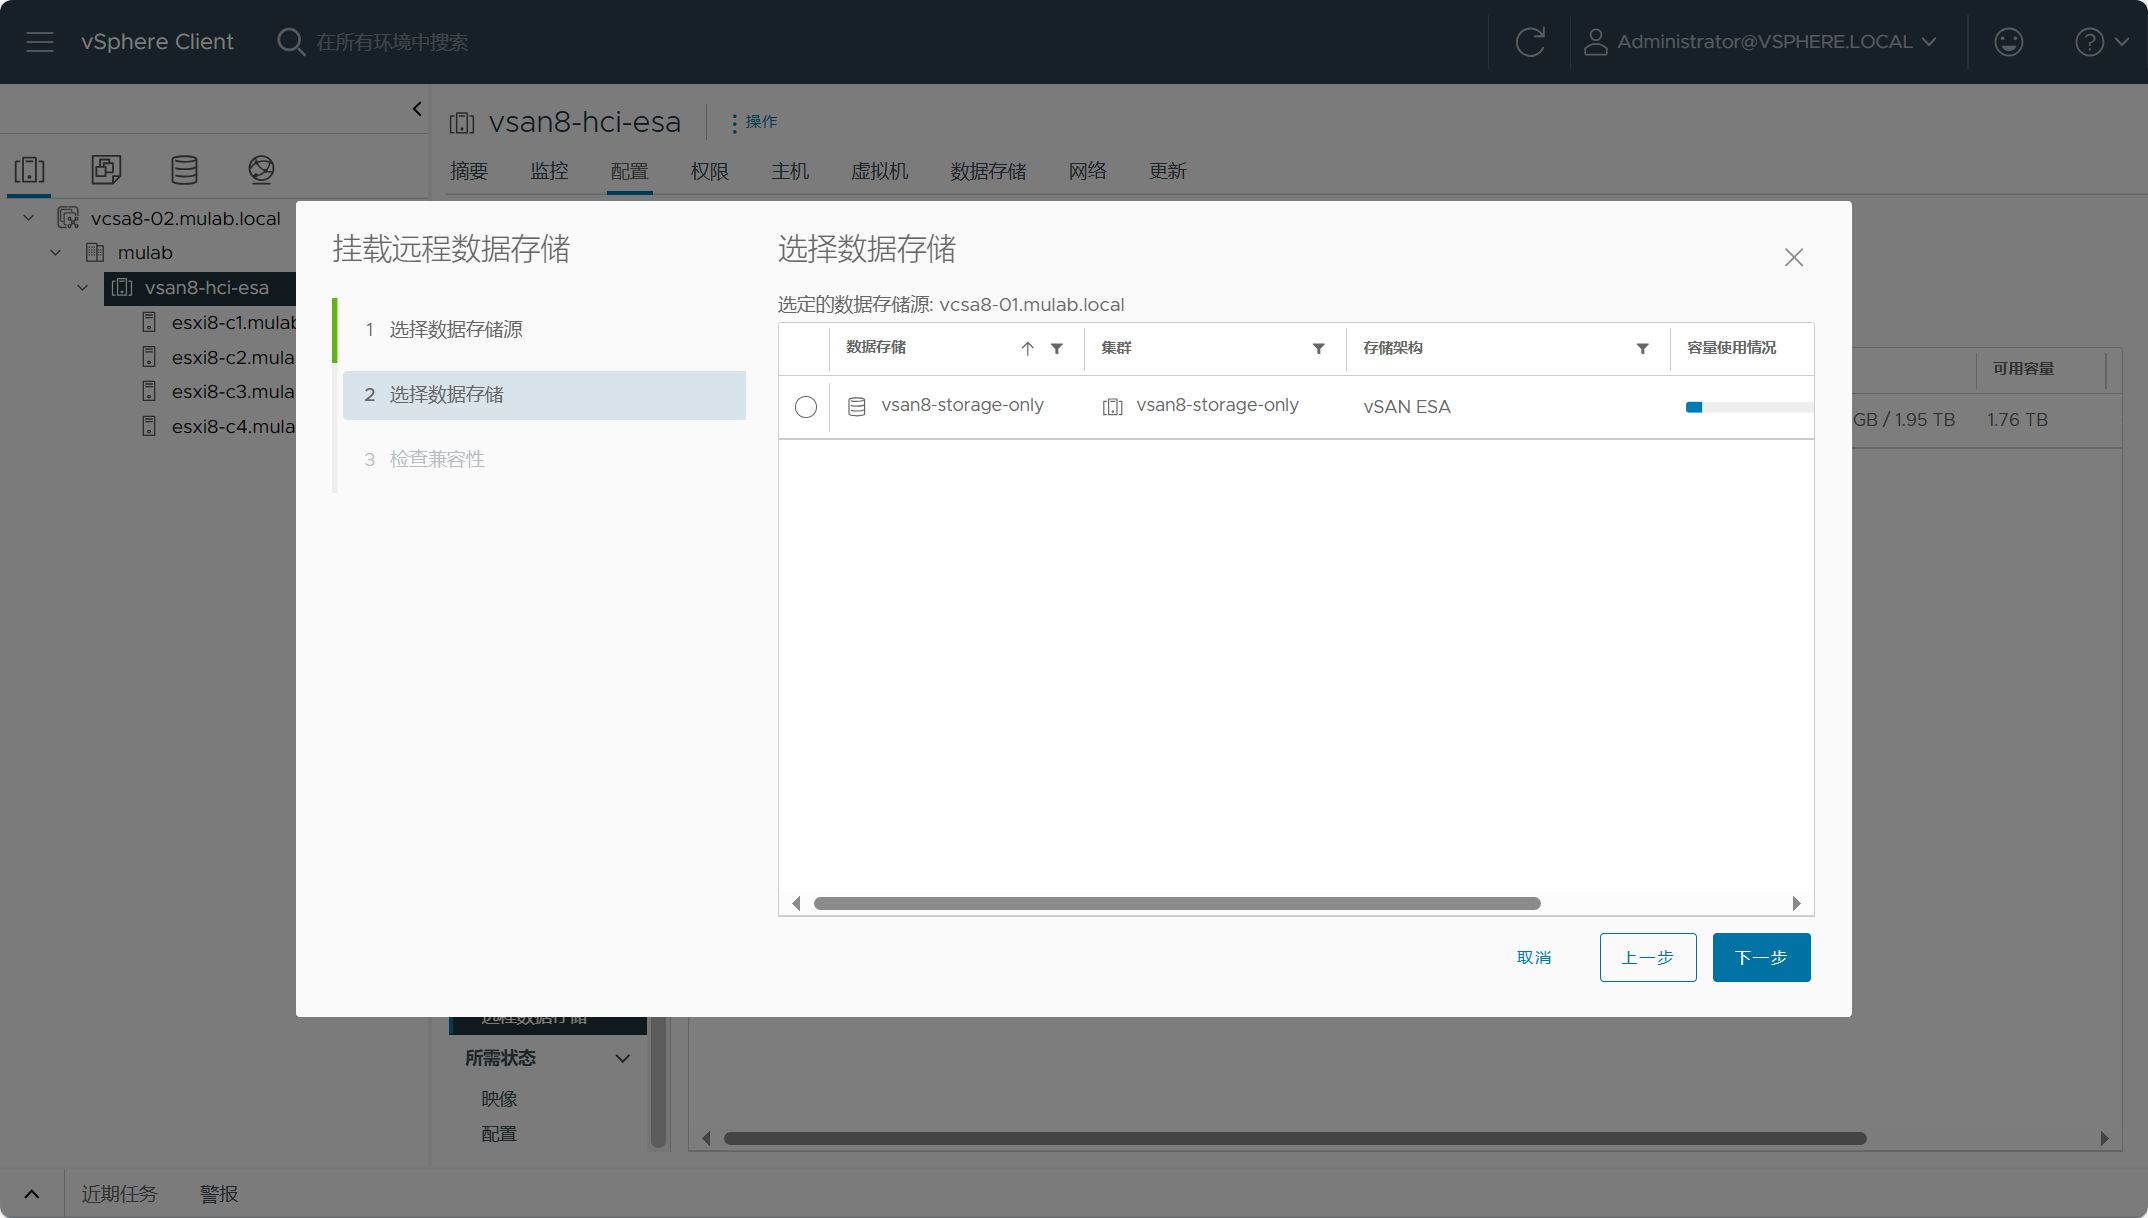The width and height of the screenshot is (2148, 1218).
Task: Filter the 集群 column
Action: pyautogui.click(x=1319, y=348)
